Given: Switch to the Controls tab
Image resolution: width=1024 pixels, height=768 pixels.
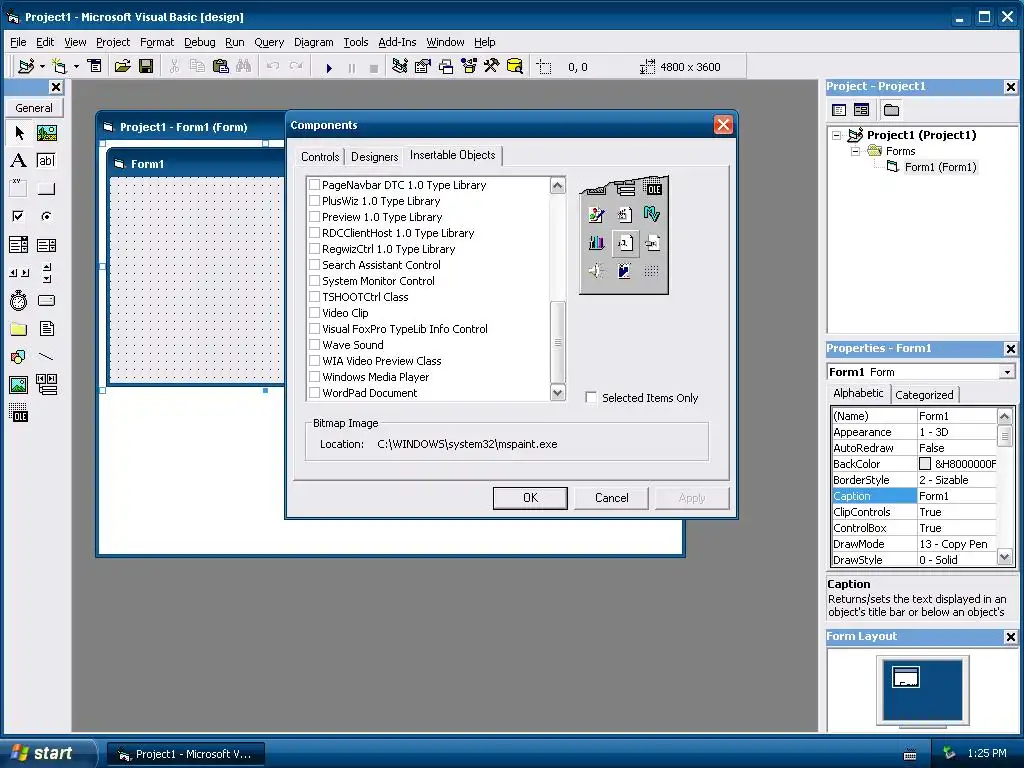Looking at the screenshot, I should point(320,157).
